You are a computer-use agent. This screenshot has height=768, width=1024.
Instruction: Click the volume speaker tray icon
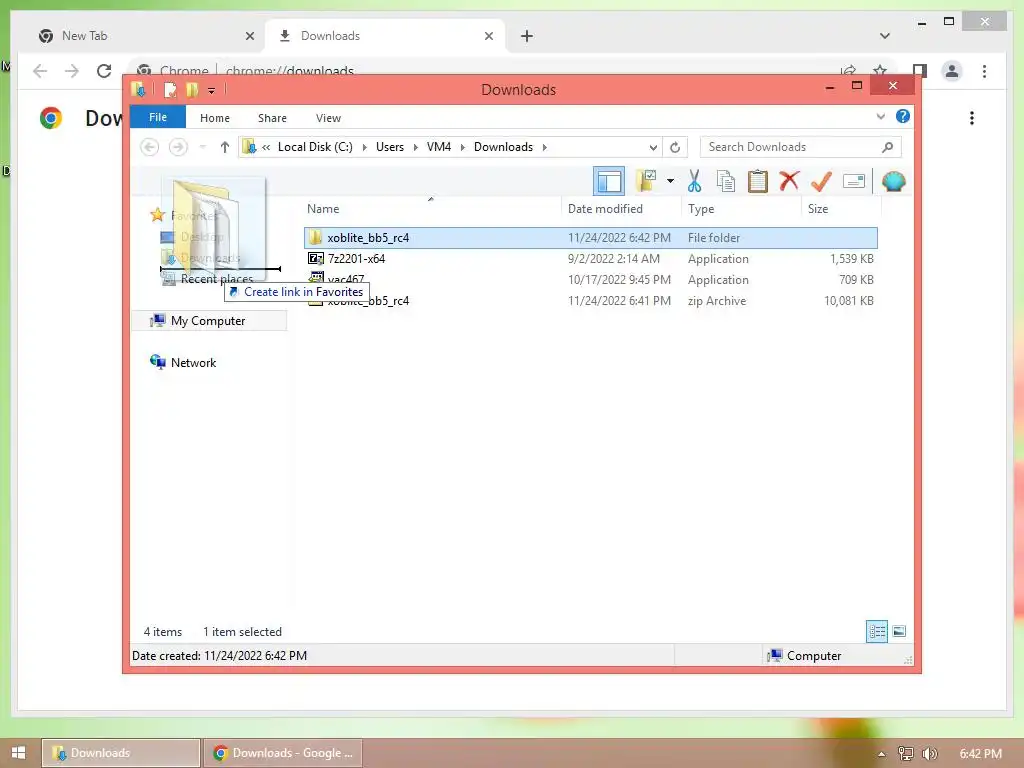click(x=929, y=754)
